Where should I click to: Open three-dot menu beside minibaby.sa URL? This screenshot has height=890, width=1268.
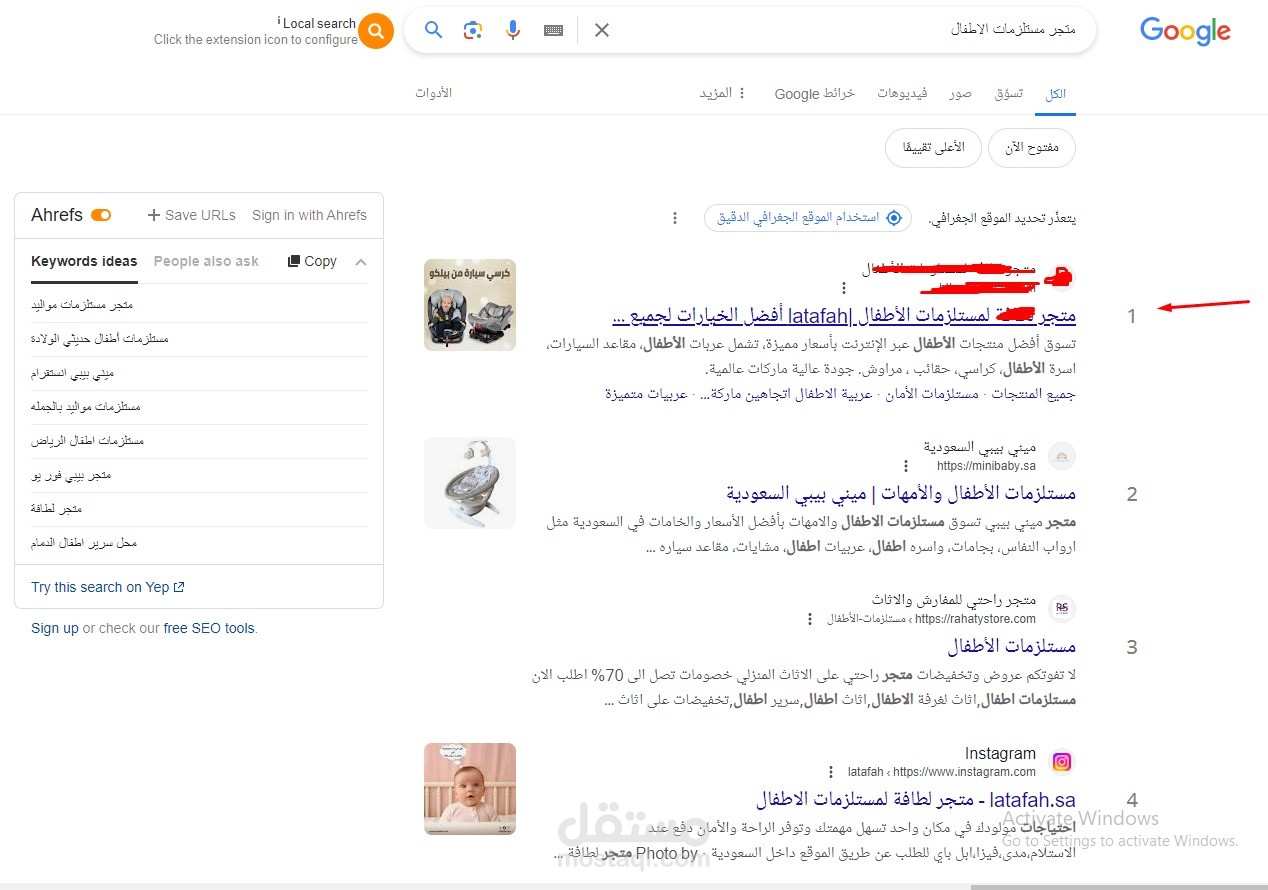pyautogui.click(x=906, y=466)
